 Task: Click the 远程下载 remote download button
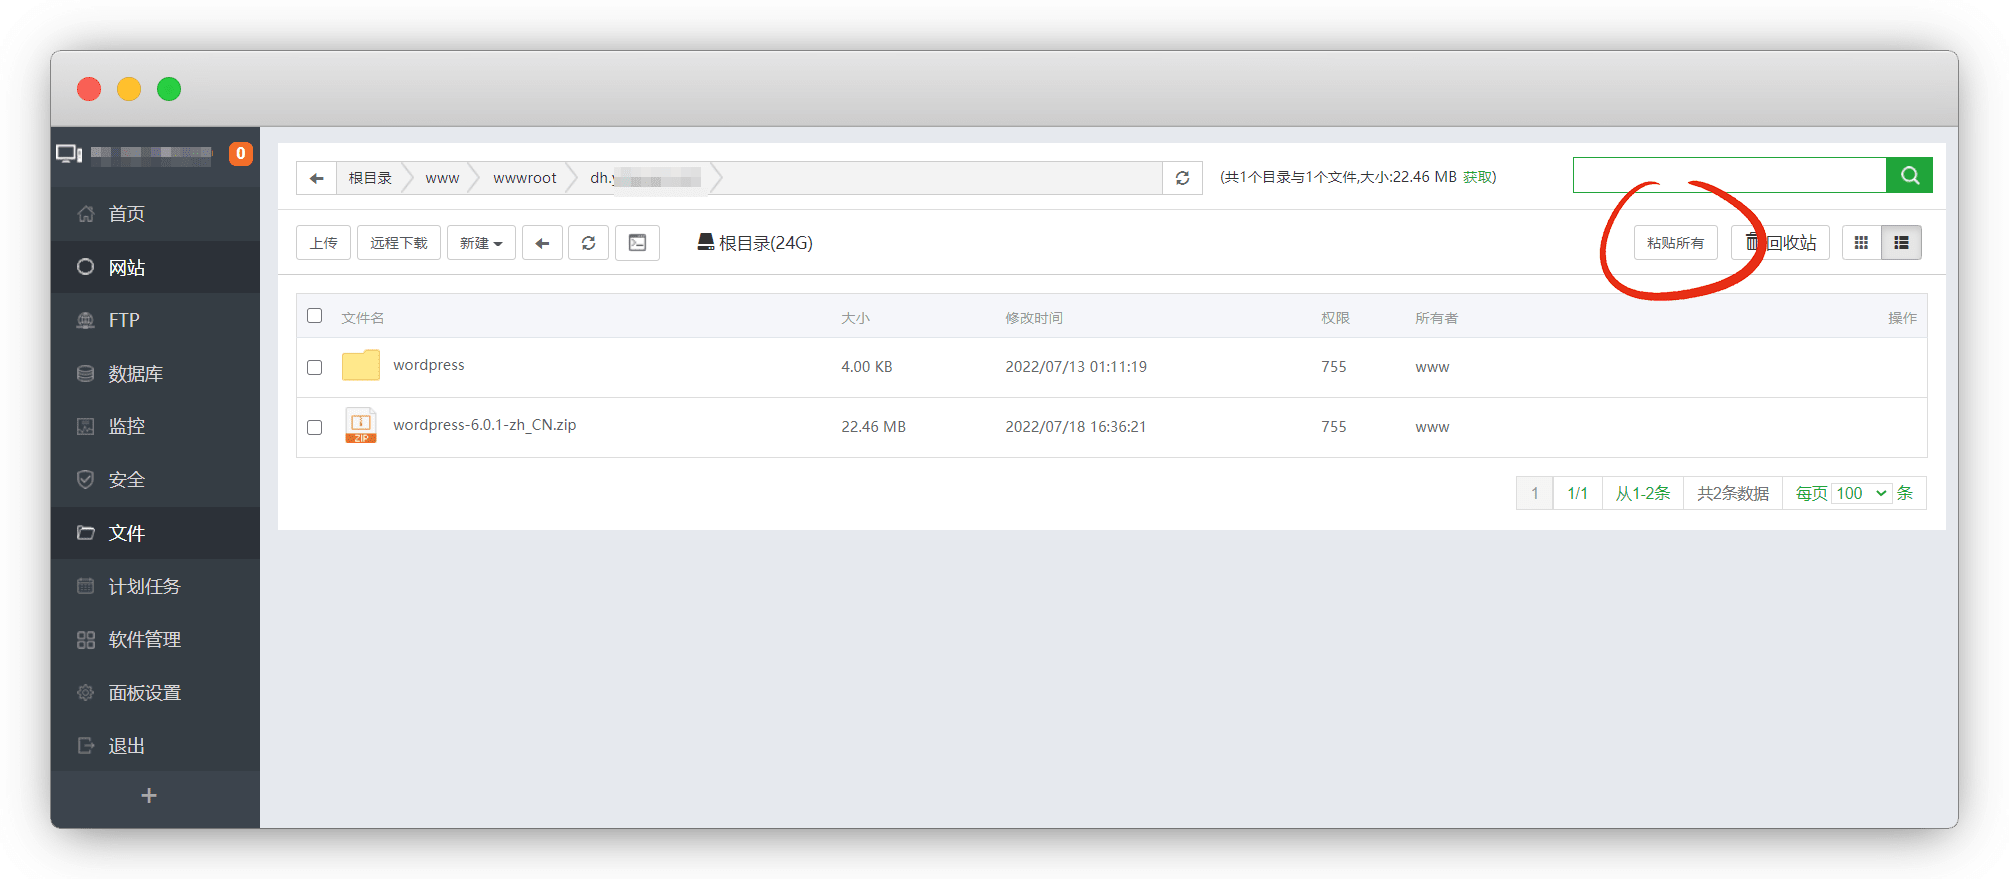click(398, 243)
